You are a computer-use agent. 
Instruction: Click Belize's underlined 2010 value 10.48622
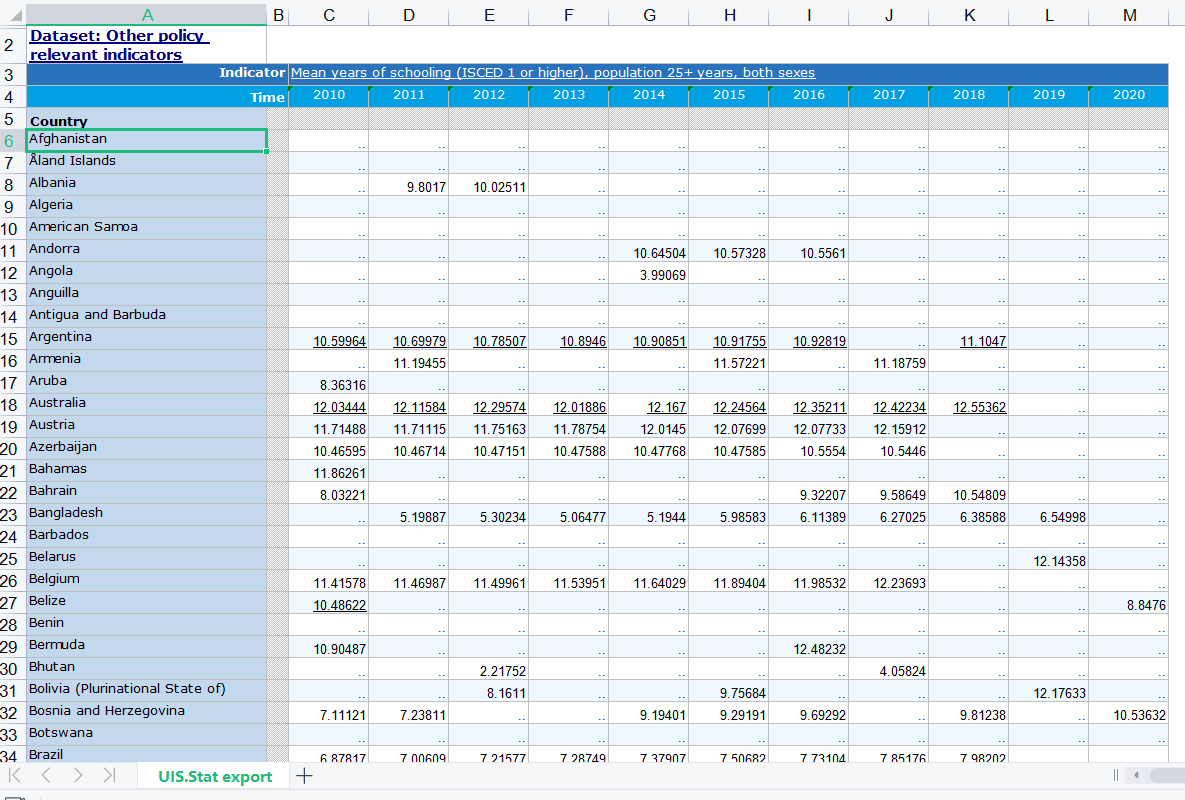(340, 605)
